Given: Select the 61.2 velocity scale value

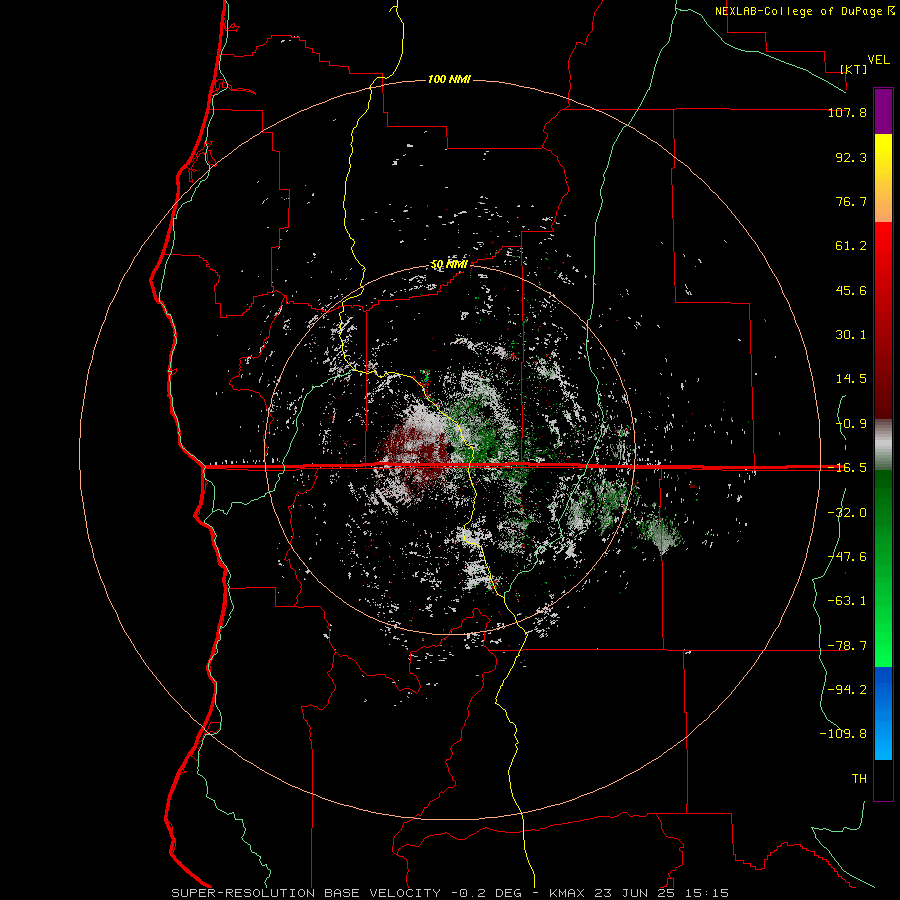Looking at the screenshot, I should point(851,246).
